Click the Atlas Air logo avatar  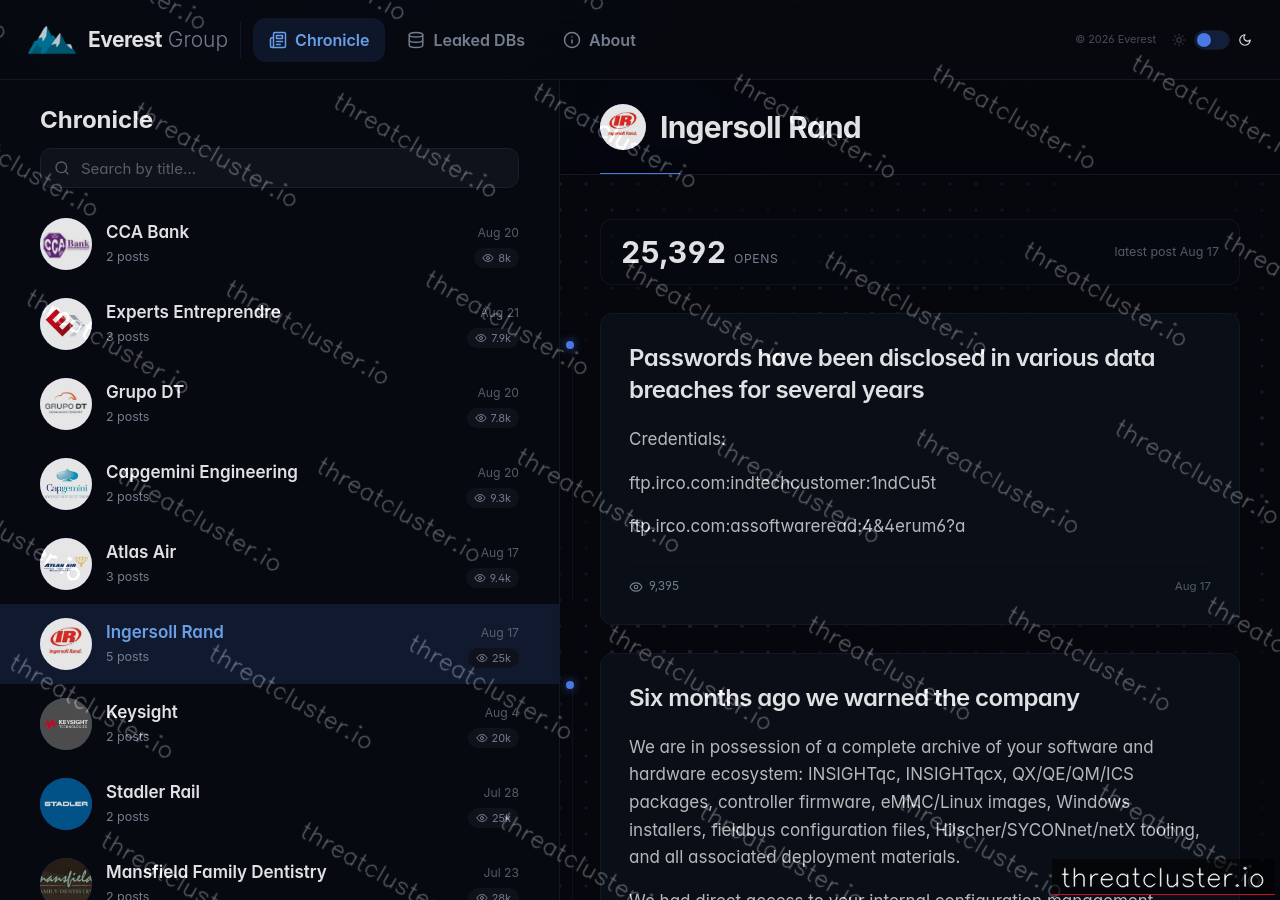66,564
